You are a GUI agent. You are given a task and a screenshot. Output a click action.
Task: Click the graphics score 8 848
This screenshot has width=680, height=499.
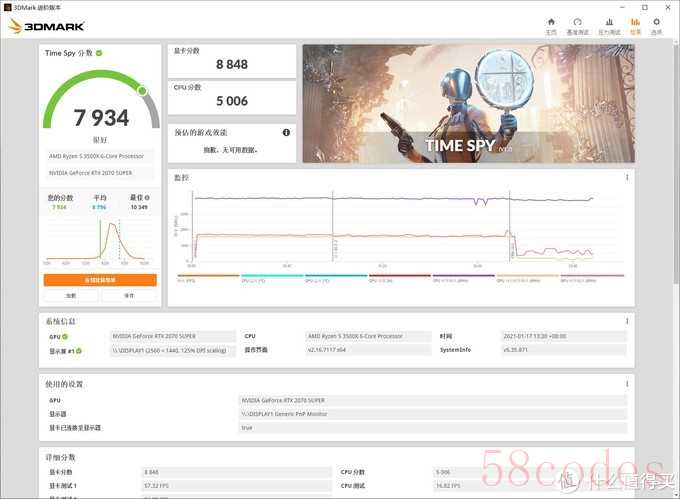point(232,65)
